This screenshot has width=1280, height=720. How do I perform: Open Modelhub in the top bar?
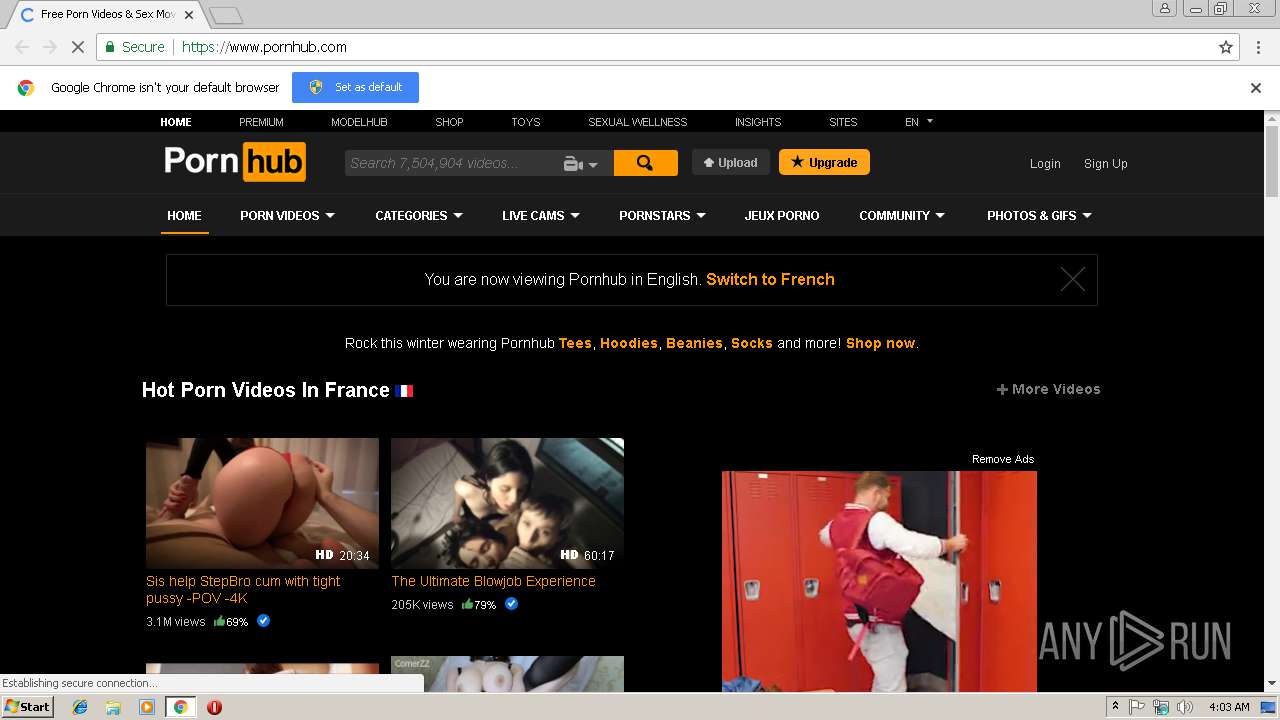coord(359,122)
